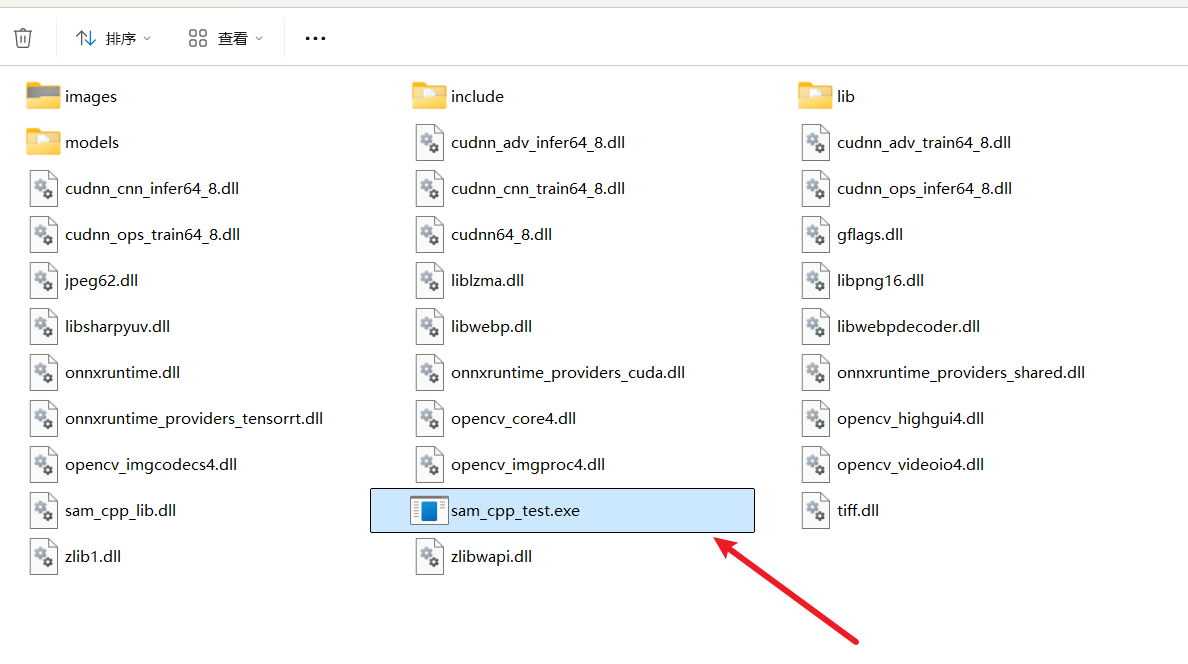Select the file named cudnn64_8.dll
The image size is (1188, 664).
tap(501, 234)
